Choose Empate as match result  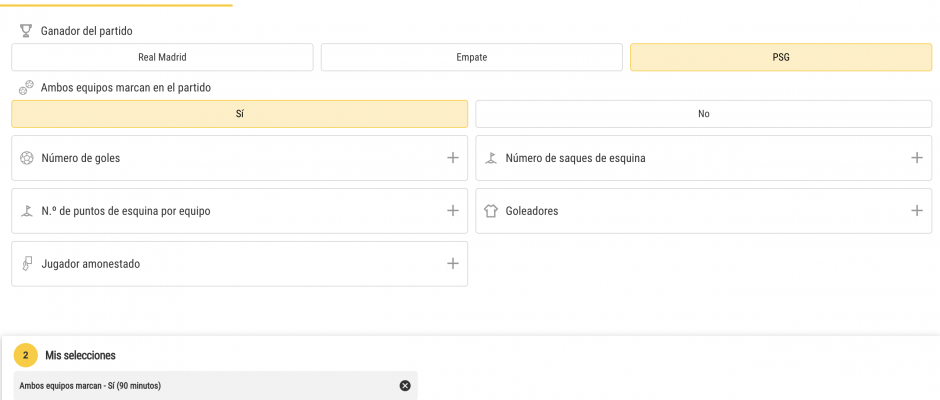pos(471,57)
